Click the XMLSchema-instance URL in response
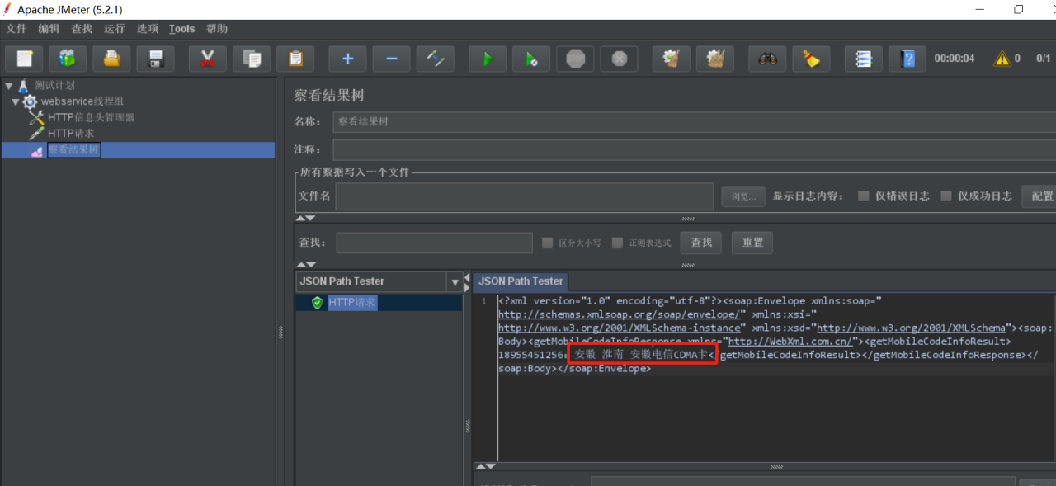 [x=620, y=328]
